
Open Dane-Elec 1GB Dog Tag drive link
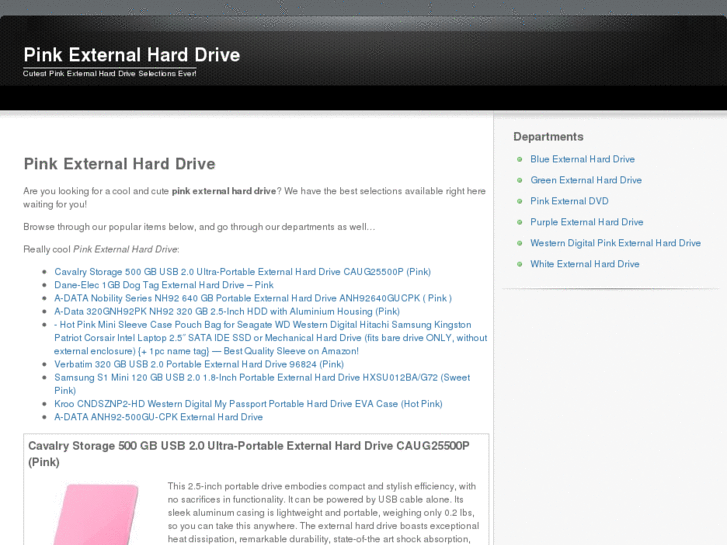164,285
